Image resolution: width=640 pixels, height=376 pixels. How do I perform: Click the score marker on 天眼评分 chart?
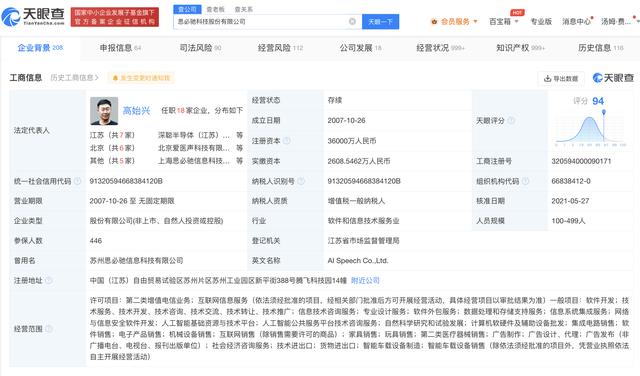[x=604, y=112]
